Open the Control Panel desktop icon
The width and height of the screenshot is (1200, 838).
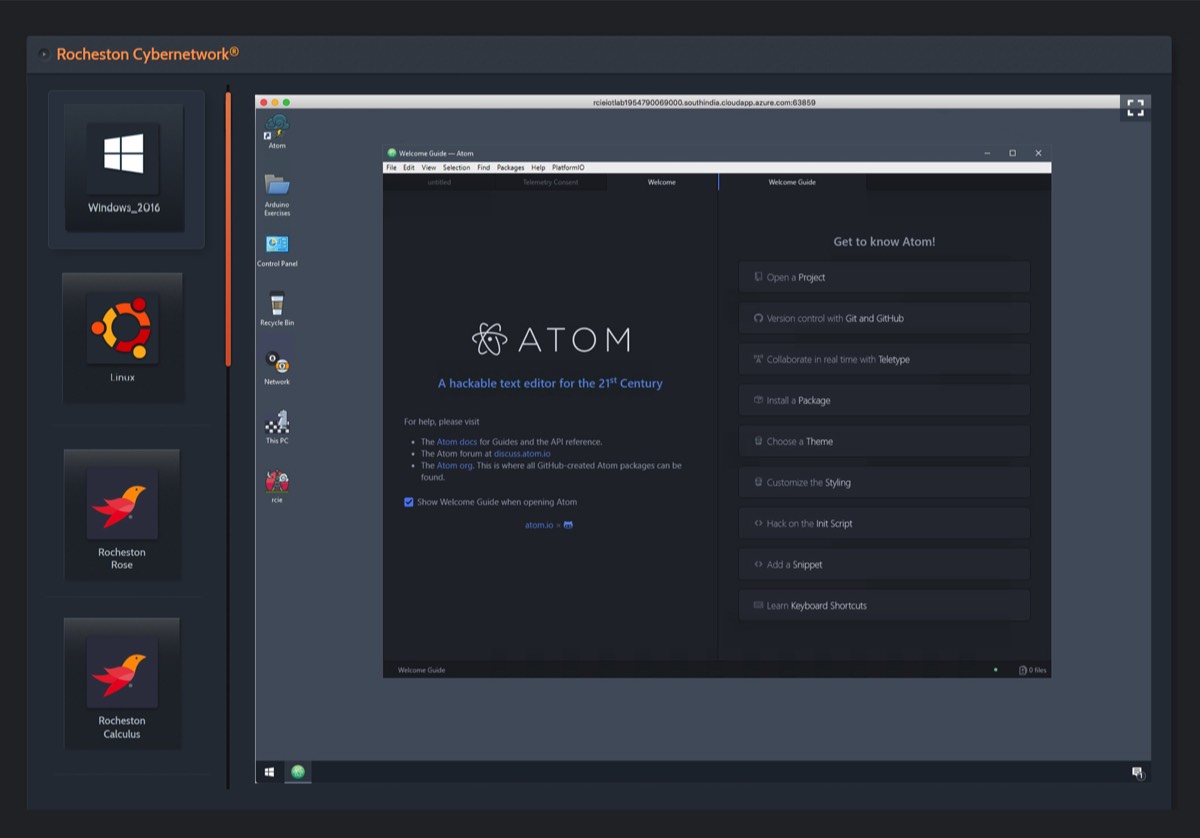point(277,251)
